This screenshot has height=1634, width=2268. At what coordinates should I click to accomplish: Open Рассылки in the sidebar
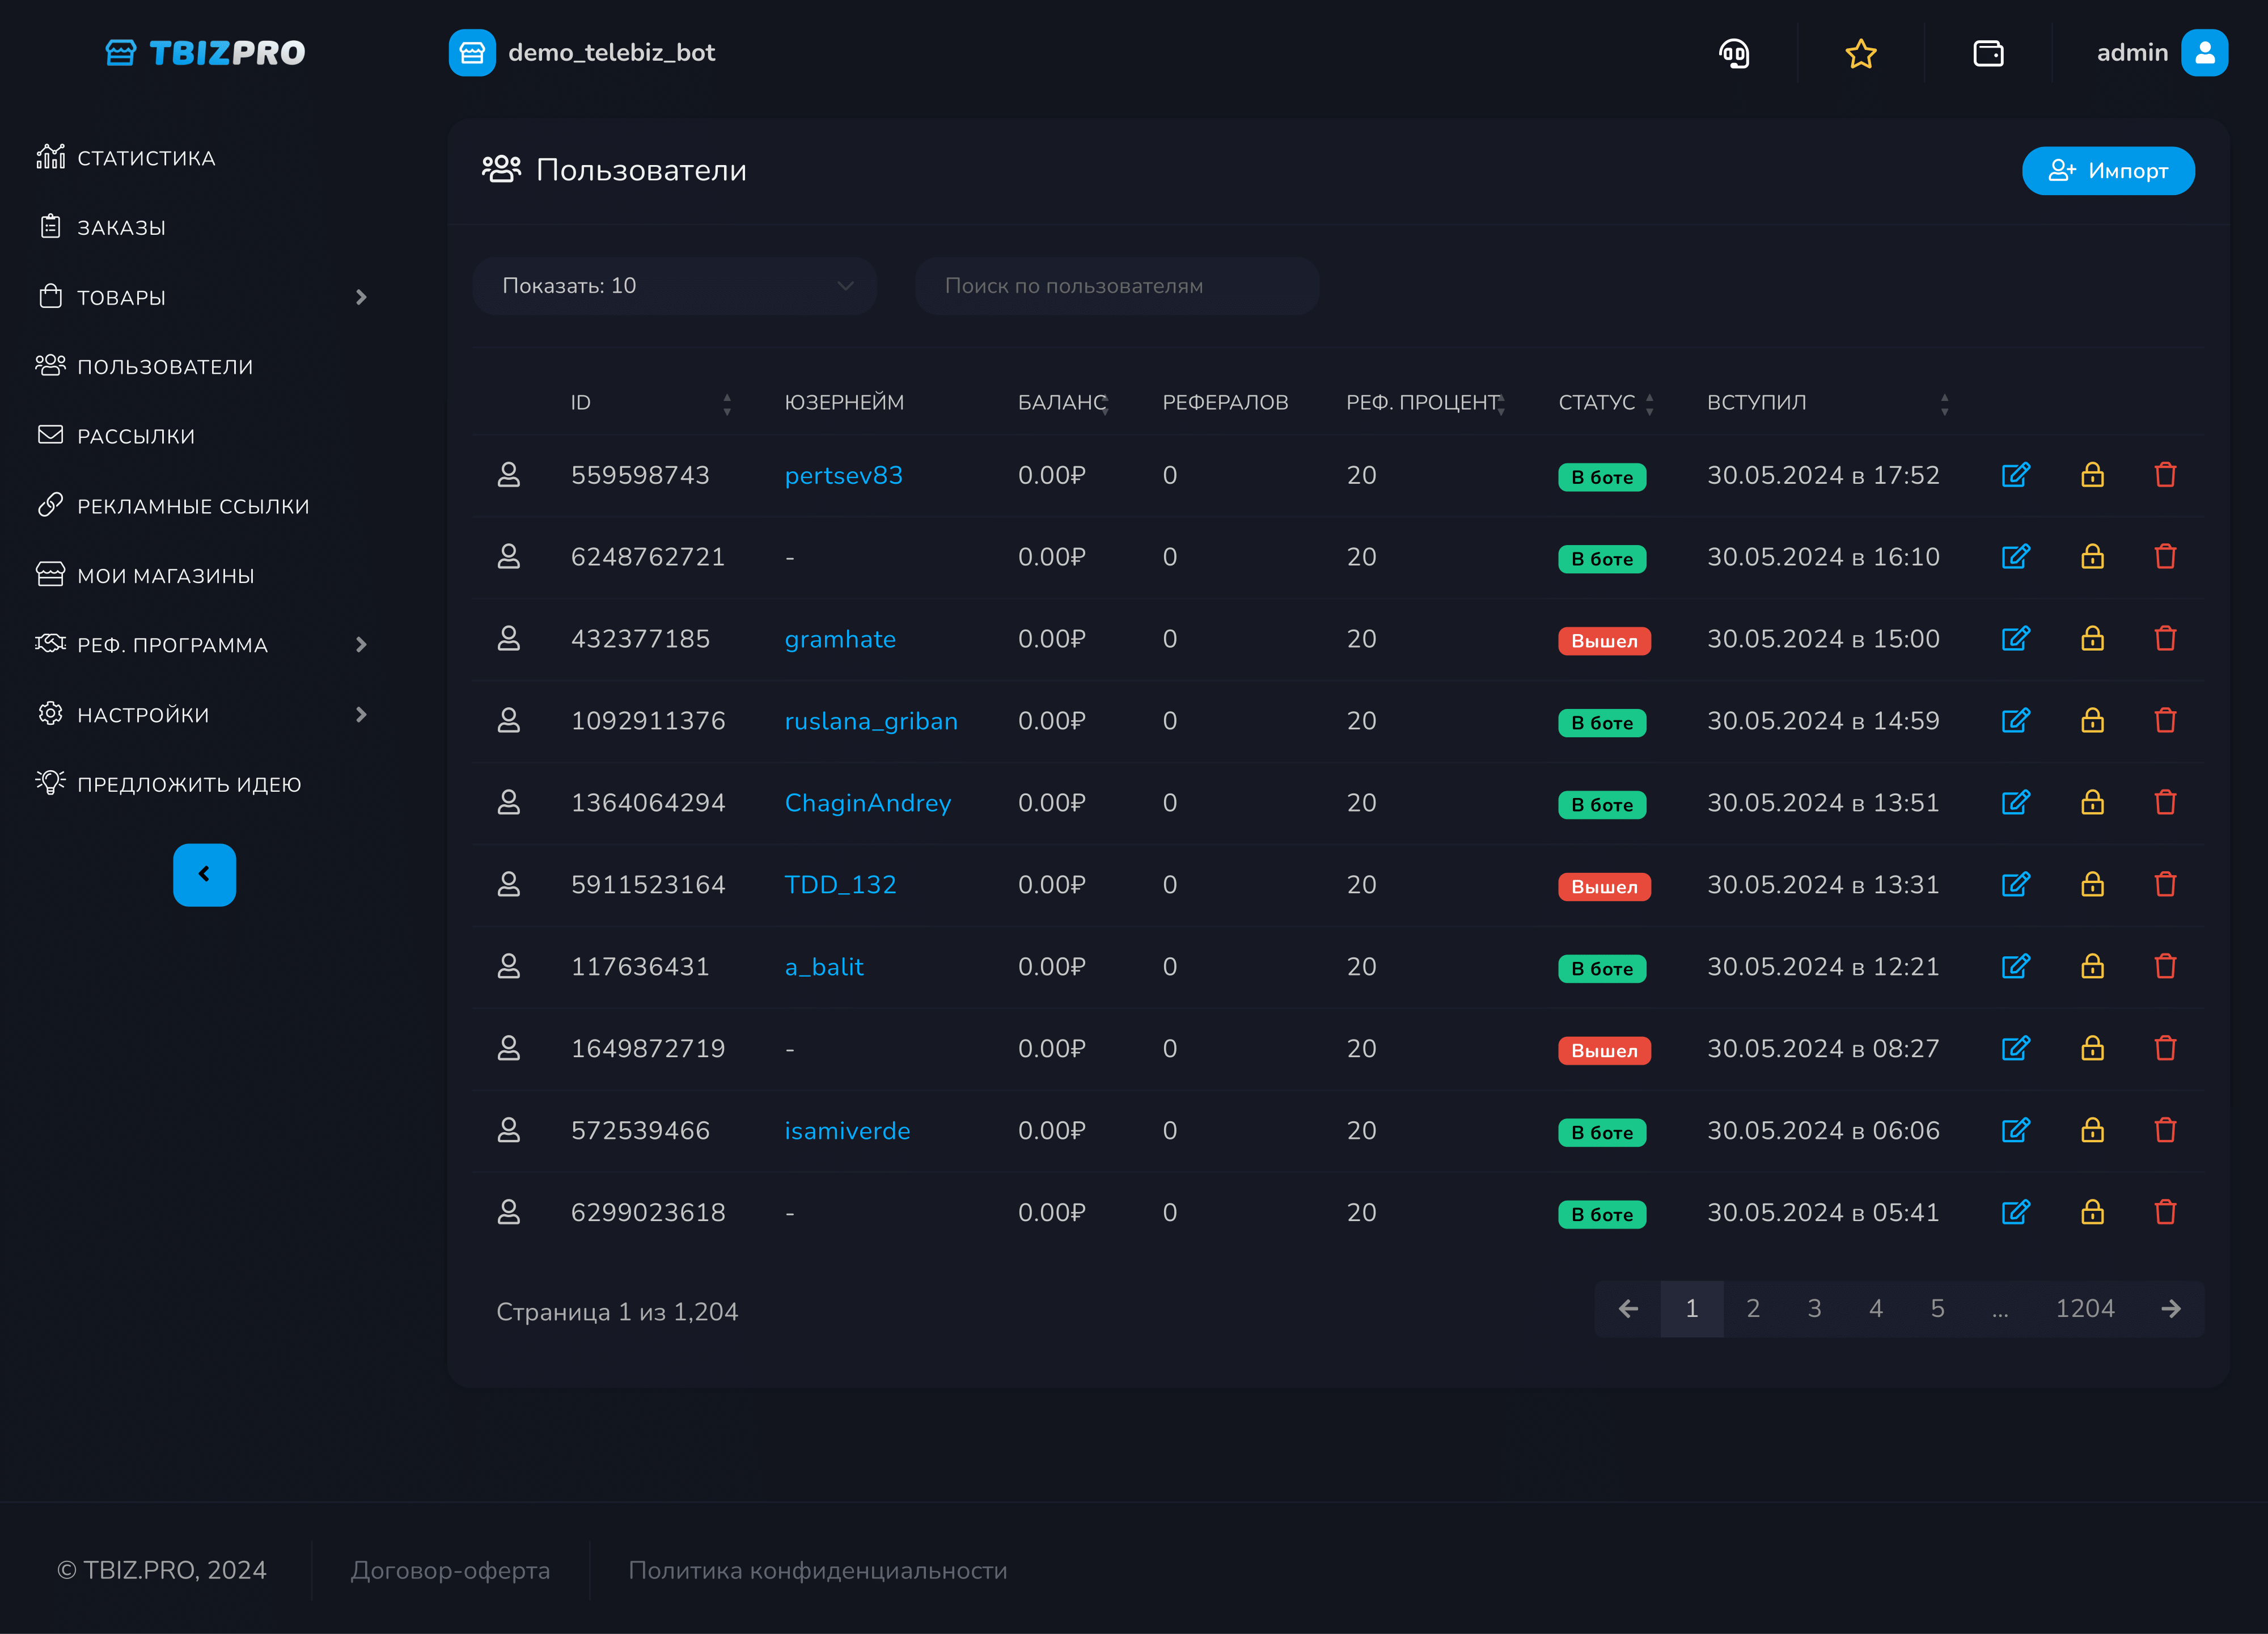coord(136,436)
